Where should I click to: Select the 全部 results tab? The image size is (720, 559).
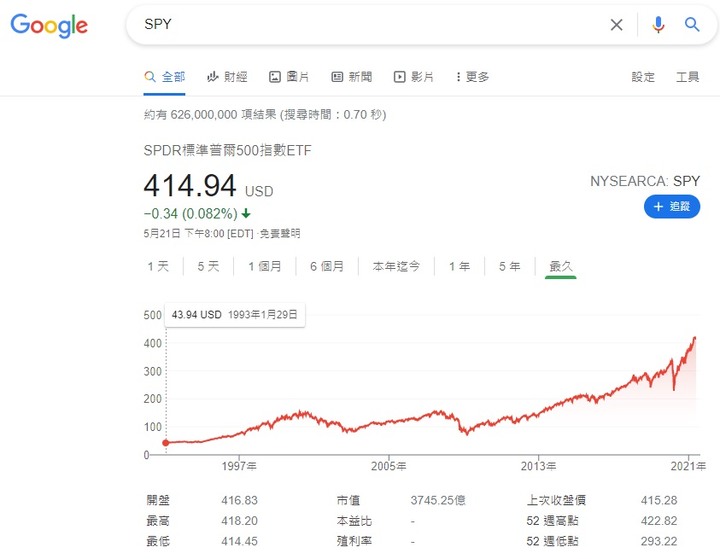coord(164,77)
